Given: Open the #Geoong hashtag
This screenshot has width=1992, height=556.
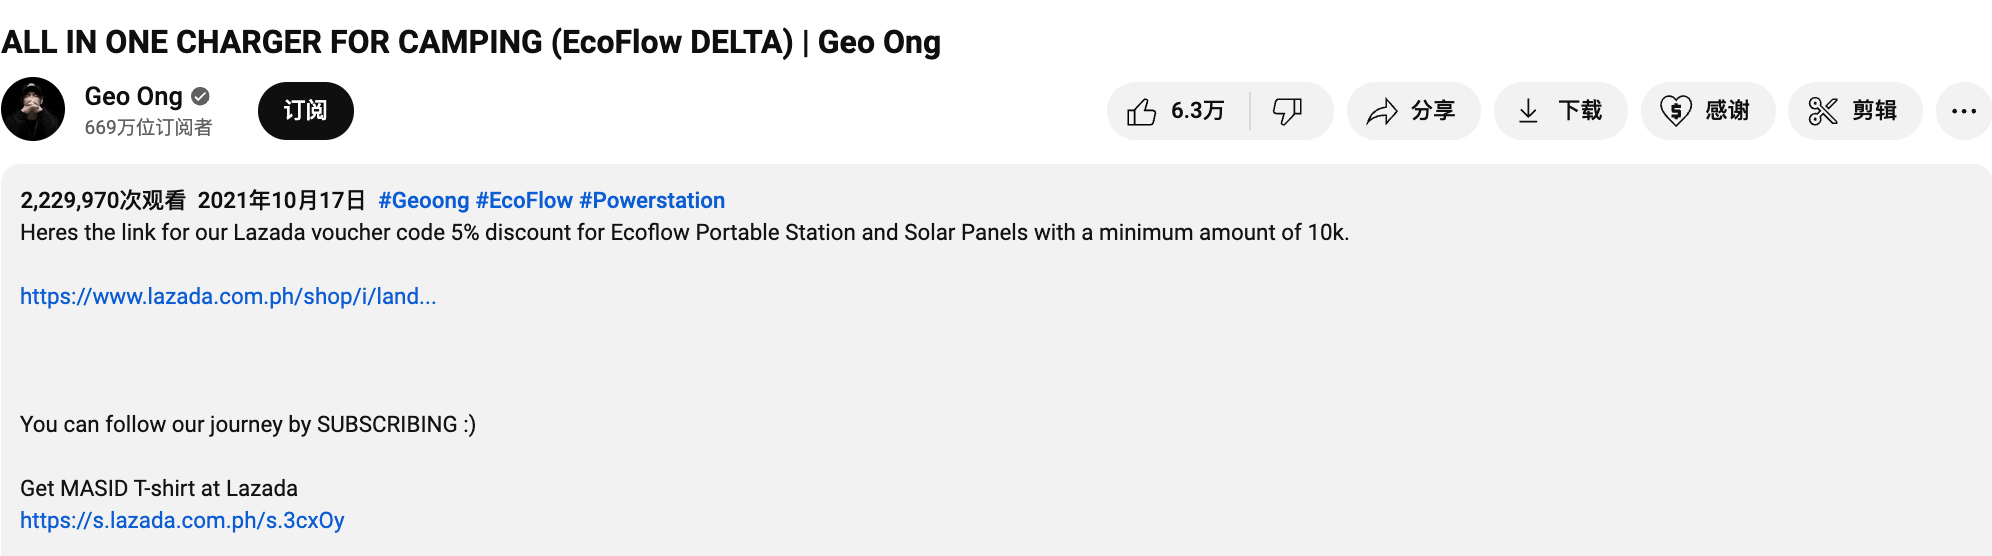Looking at the screenshot, I should tap(423, 200).
